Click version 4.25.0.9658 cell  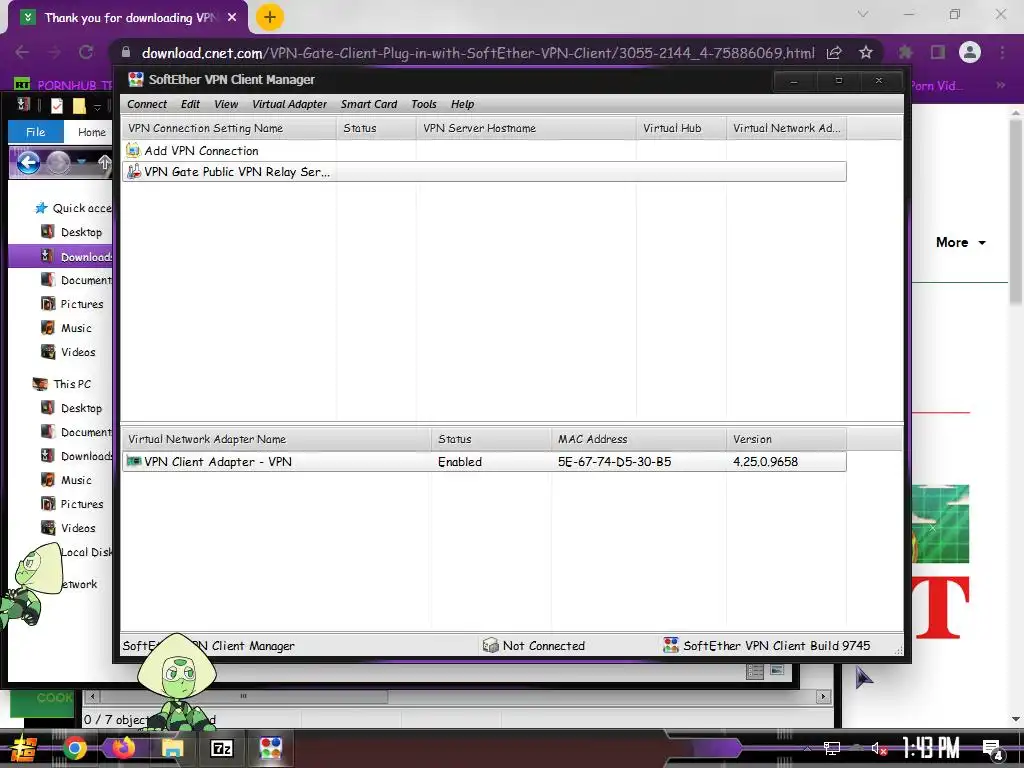click(x=765, y=462)
